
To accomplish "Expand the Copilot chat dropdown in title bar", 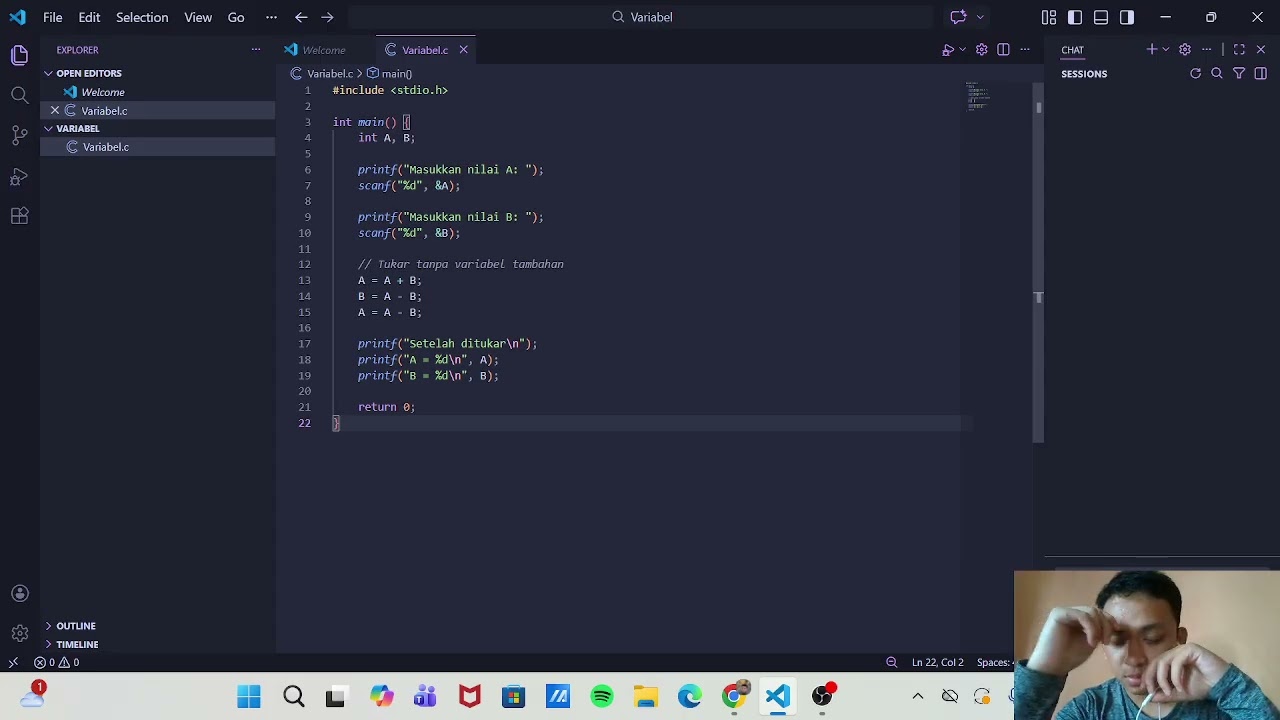I will tap(980, 17).
